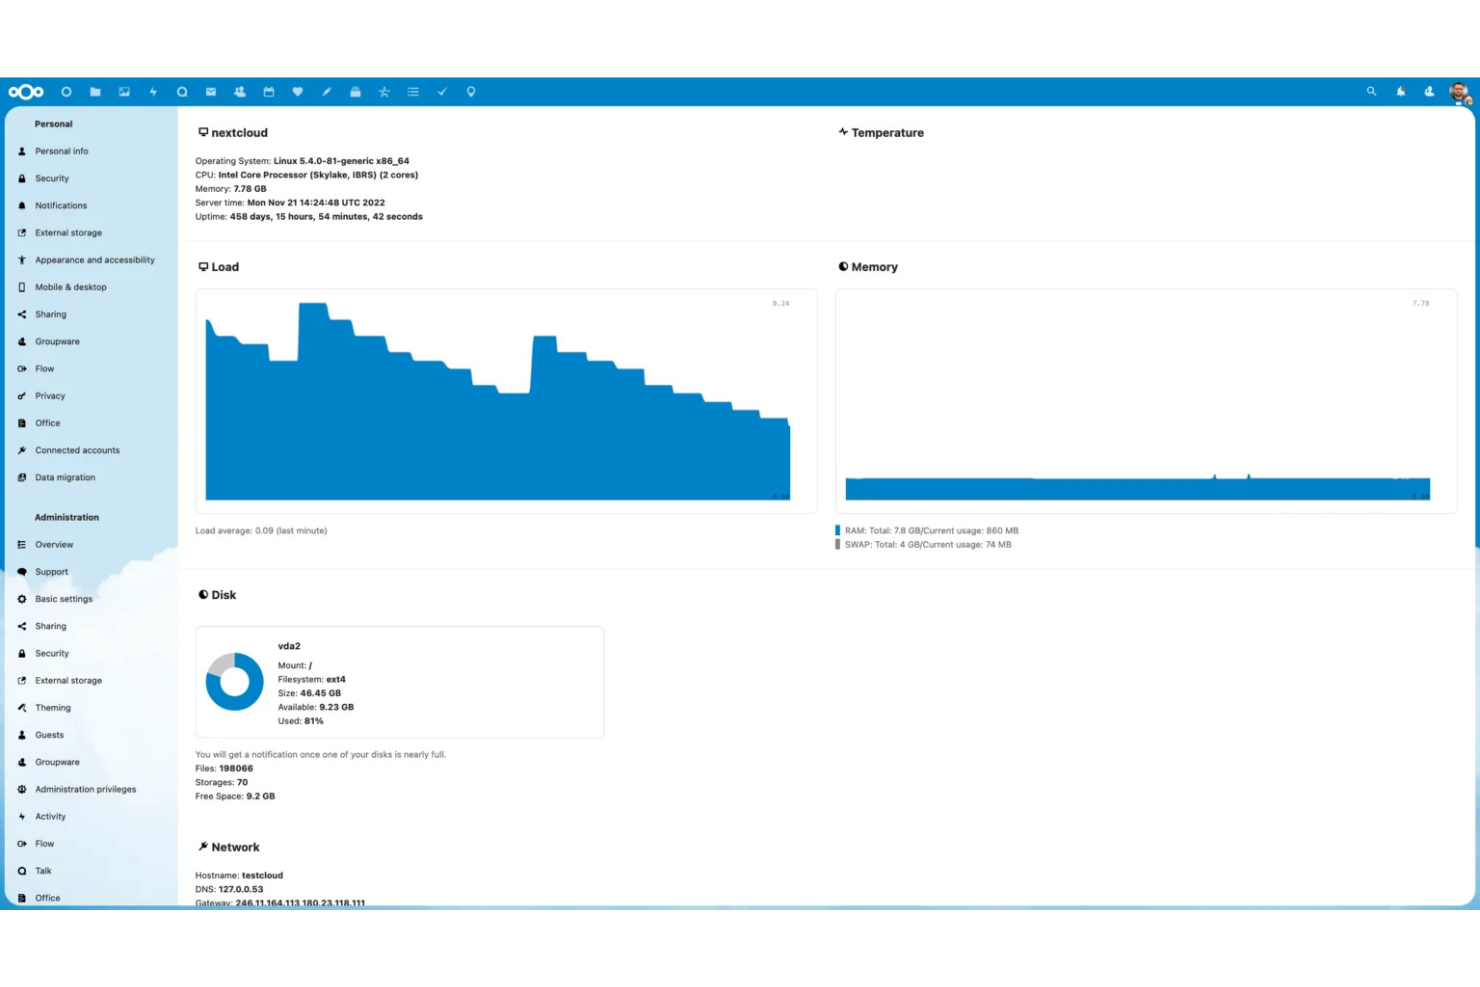Open the Contacts app
1480x987 pixels.
point(238,91)
